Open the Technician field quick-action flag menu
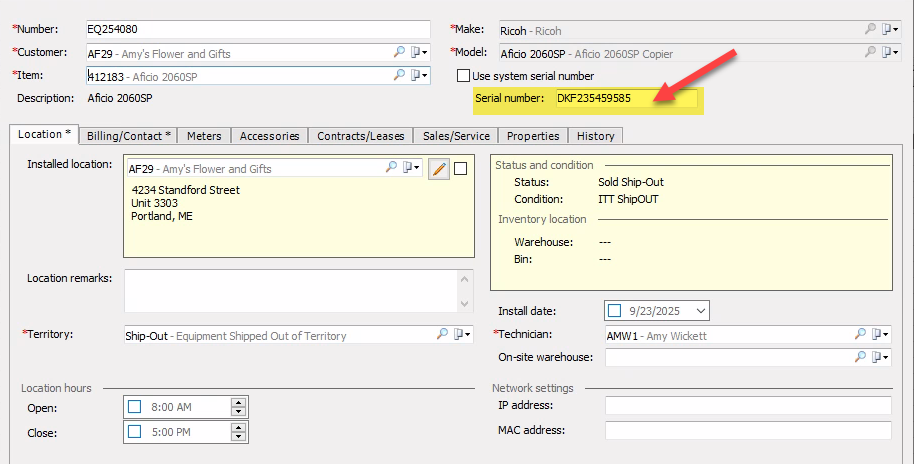This screenshot has height=464, width=914. 880,334
